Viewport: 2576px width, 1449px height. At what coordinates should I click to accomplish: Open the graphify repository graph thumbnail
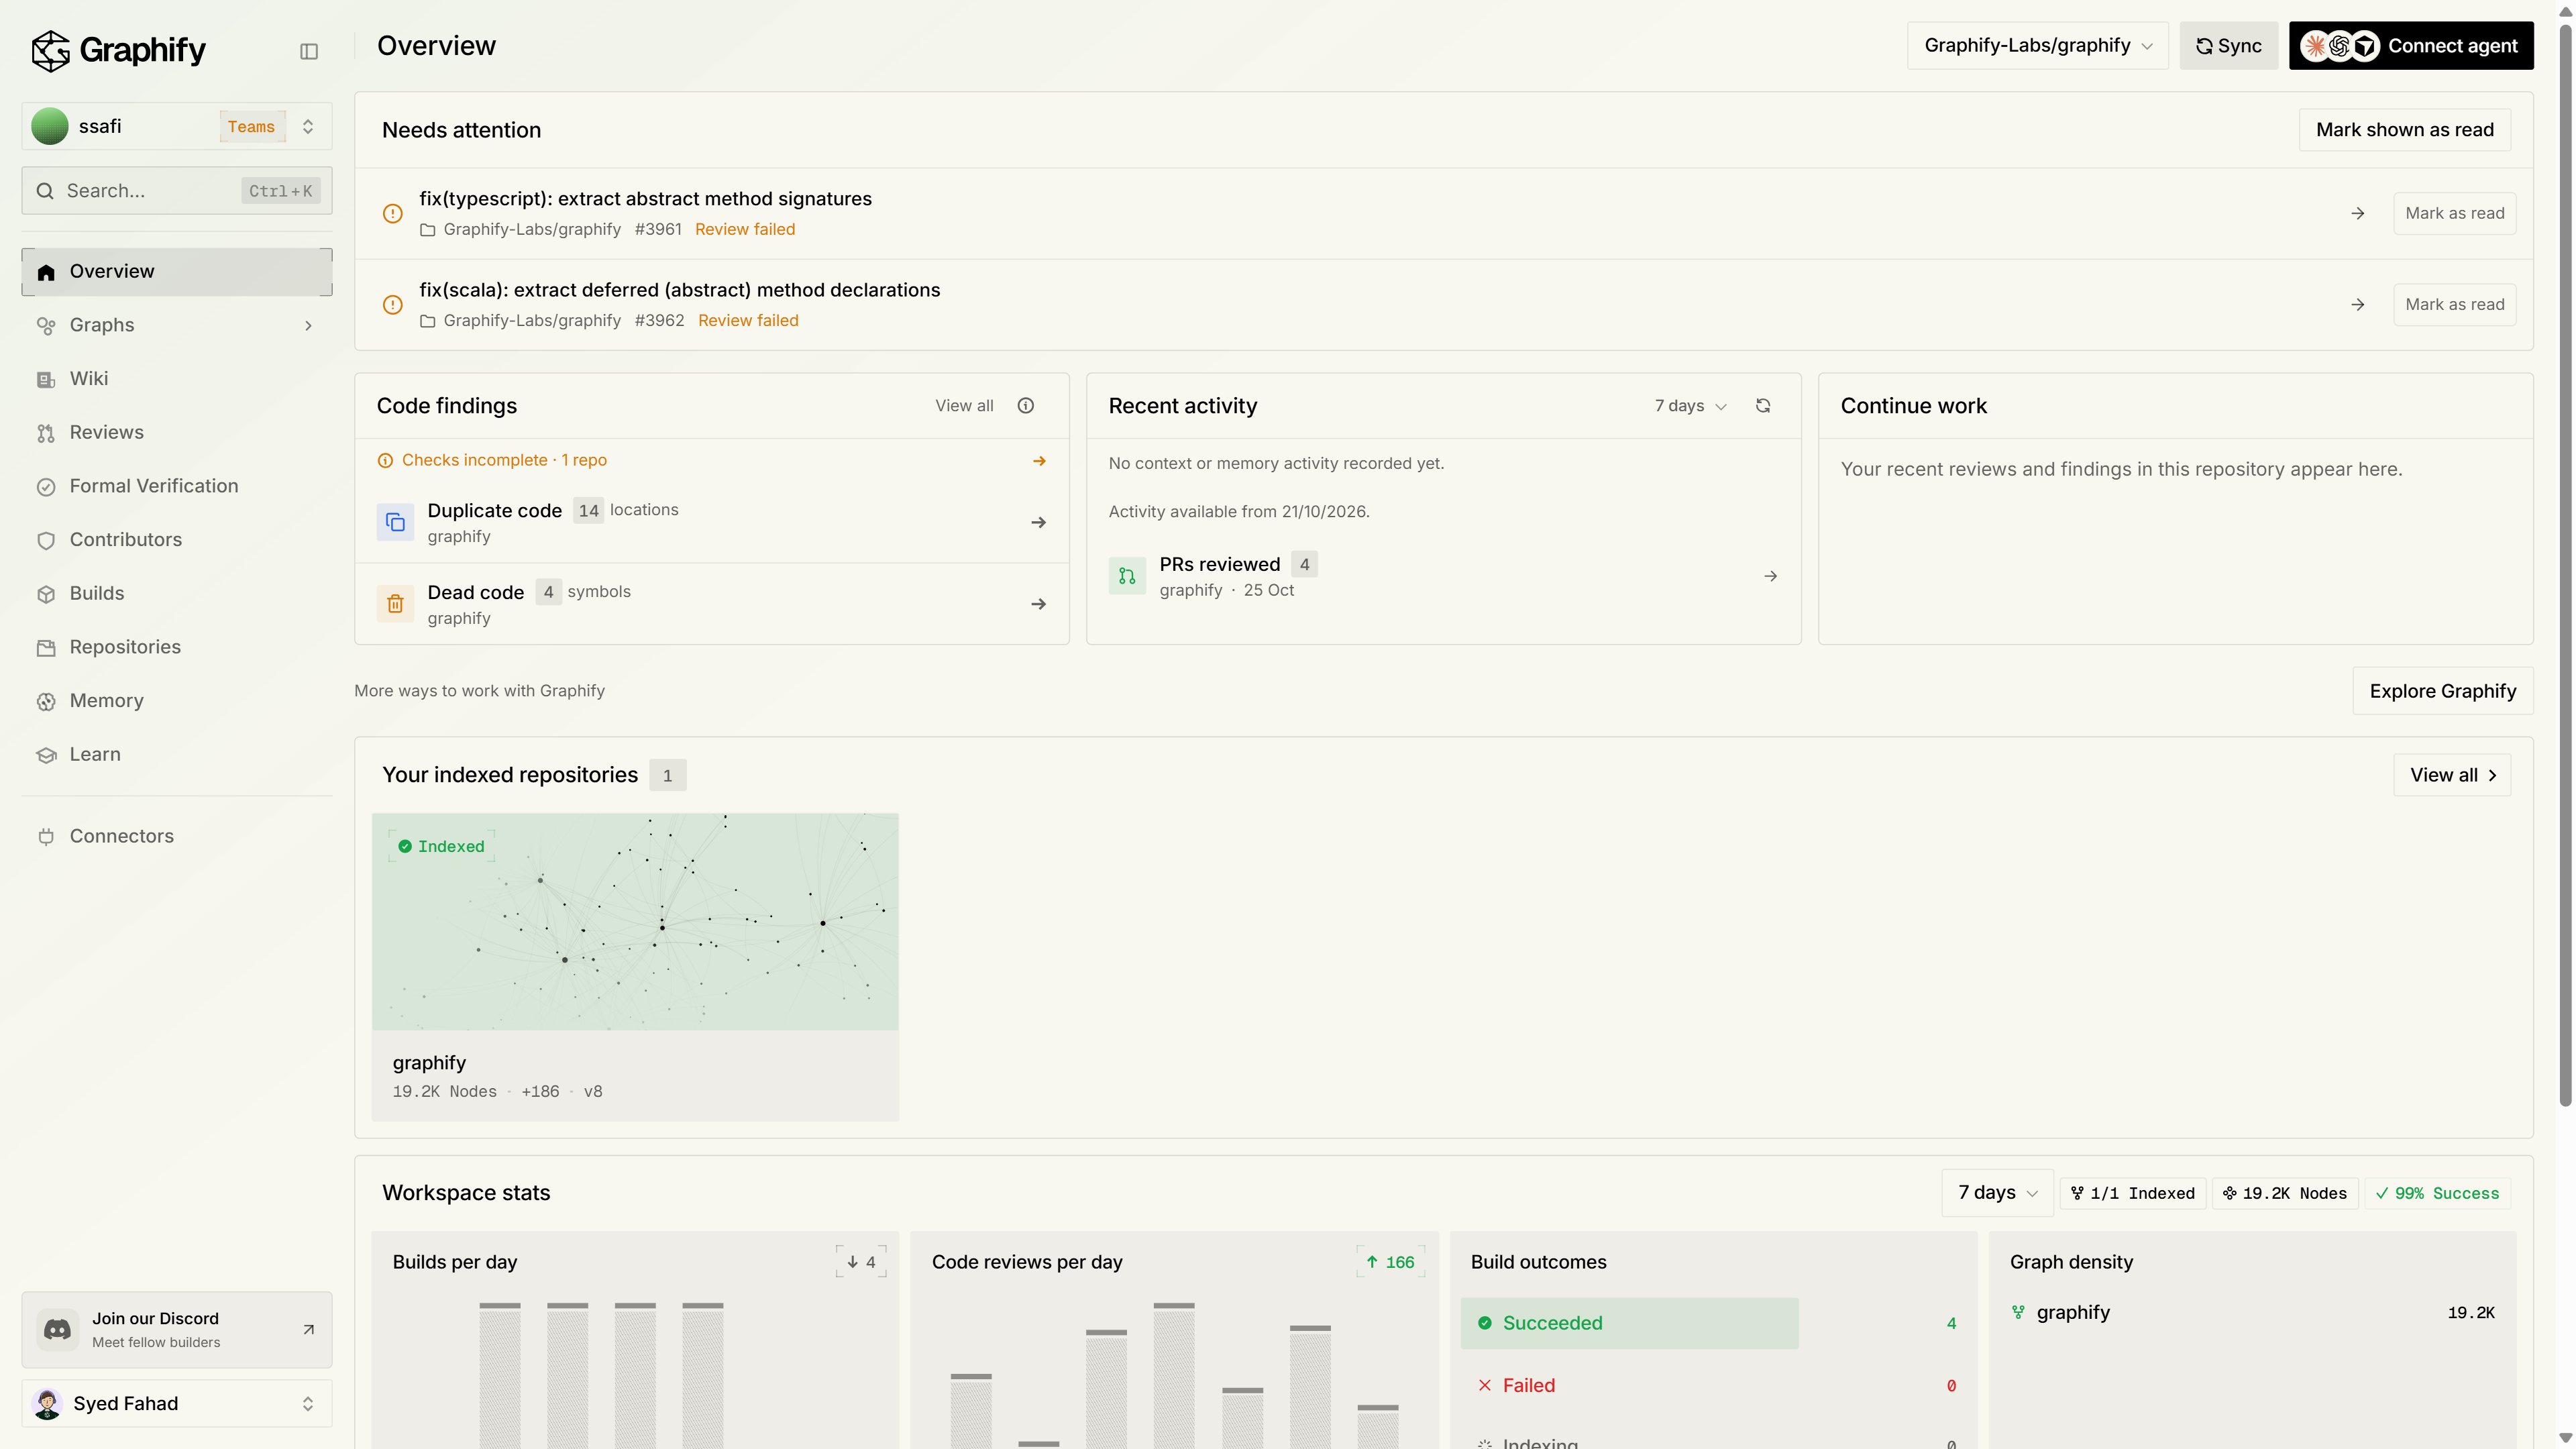635,922
